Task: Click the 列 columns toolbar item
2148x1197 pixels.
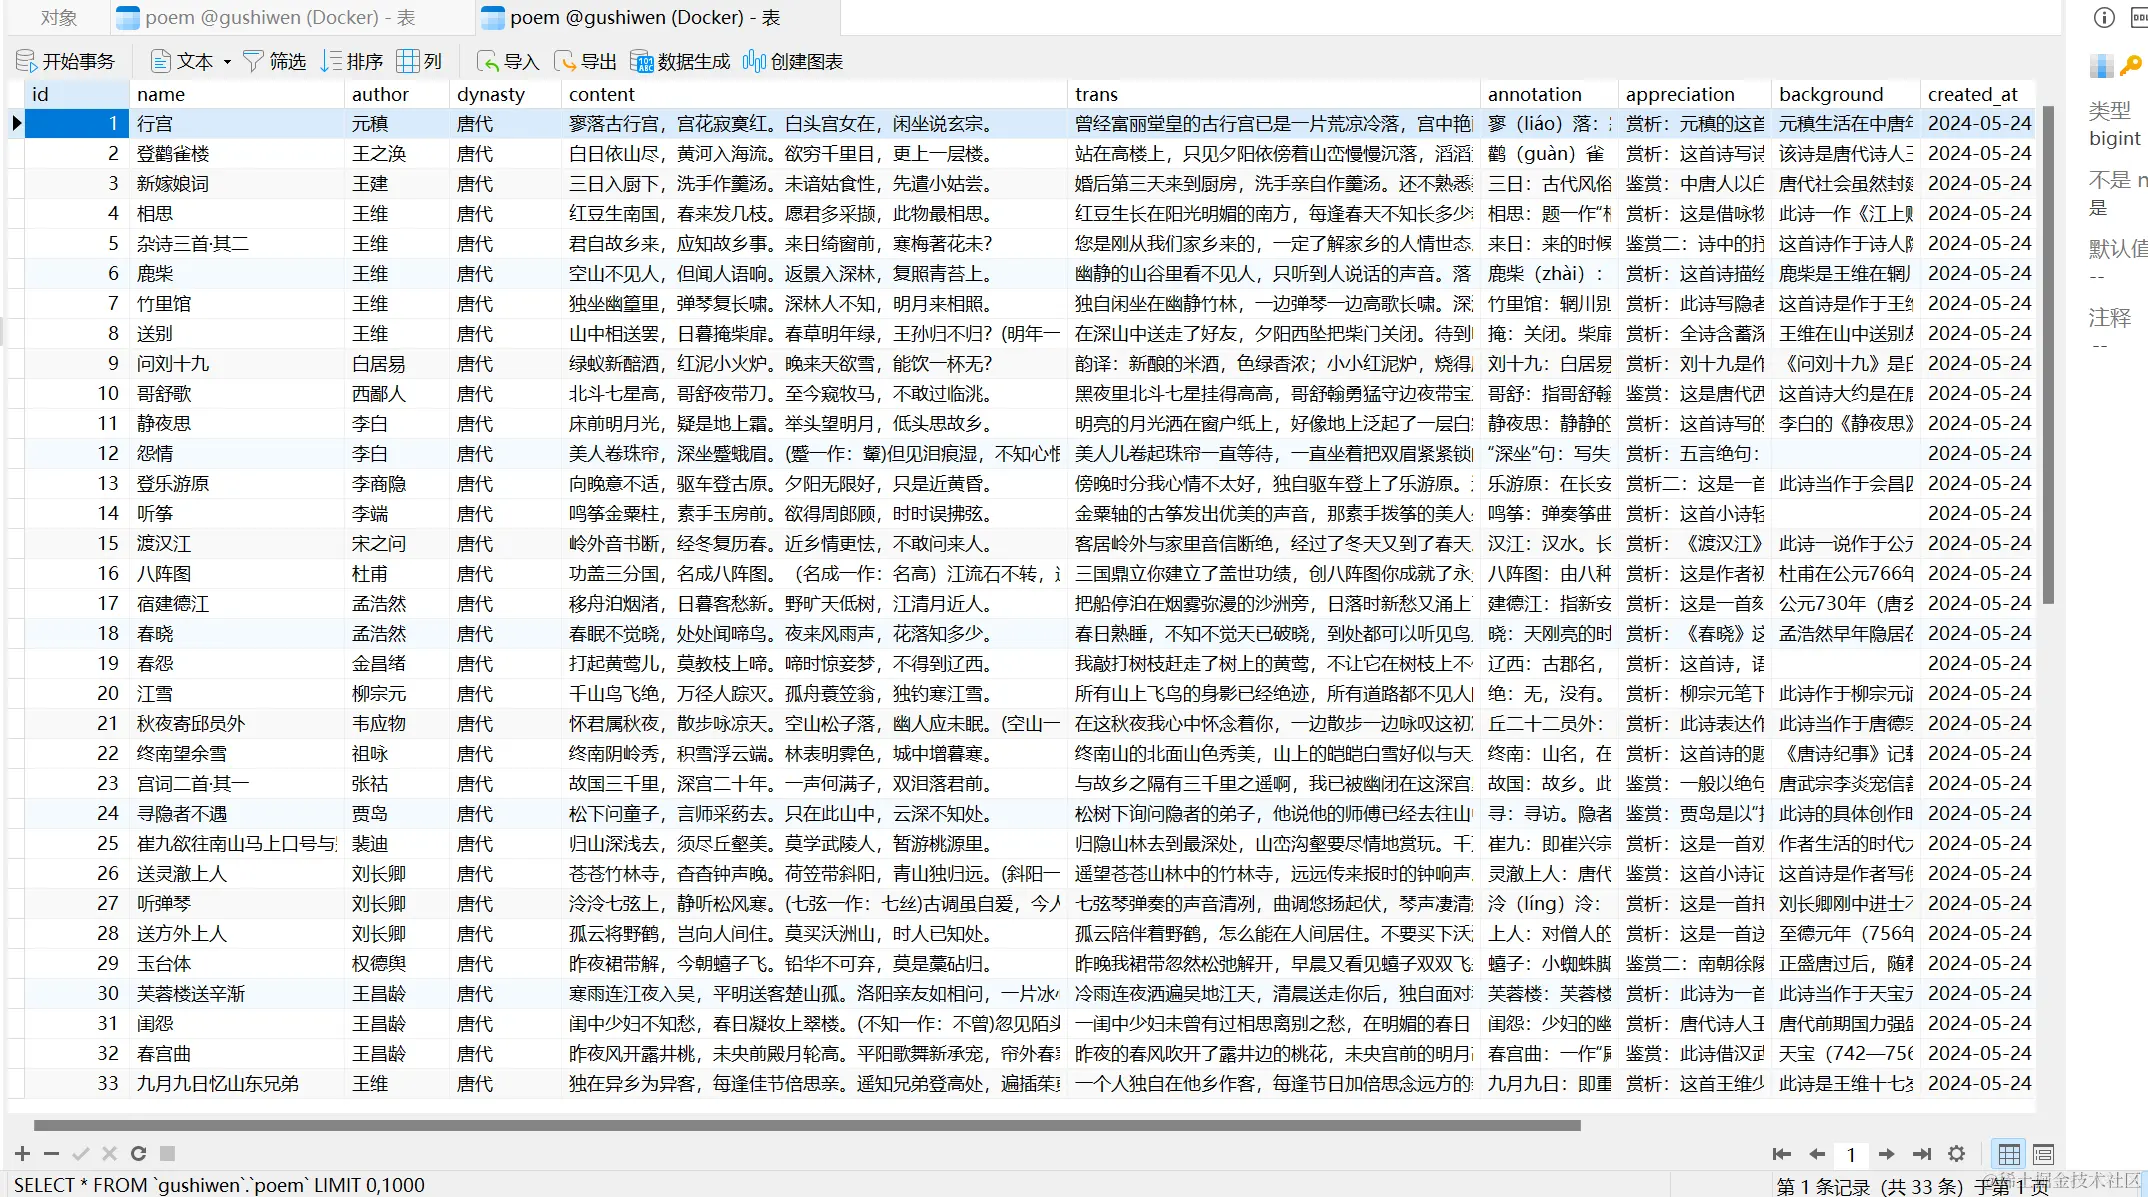Action: pyautogui.click(x=419, y=61)
